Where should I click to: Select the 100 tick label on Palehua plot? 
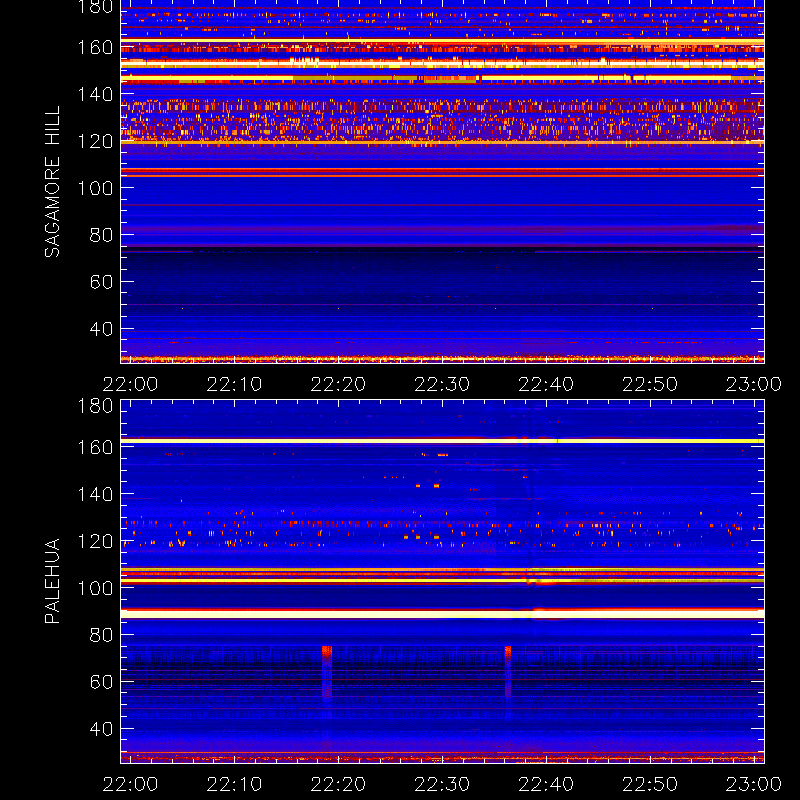coord(95,588)
